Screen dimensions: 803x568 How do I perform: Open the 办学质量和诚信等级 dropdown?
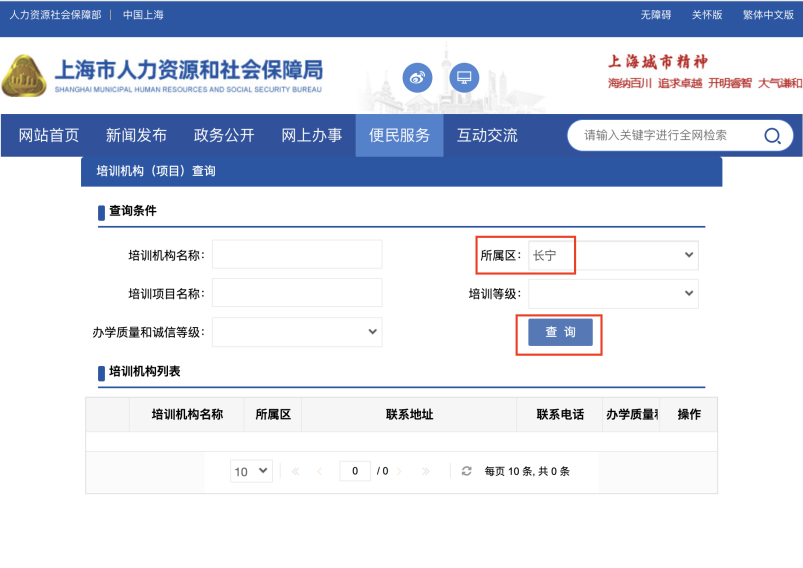297,332
